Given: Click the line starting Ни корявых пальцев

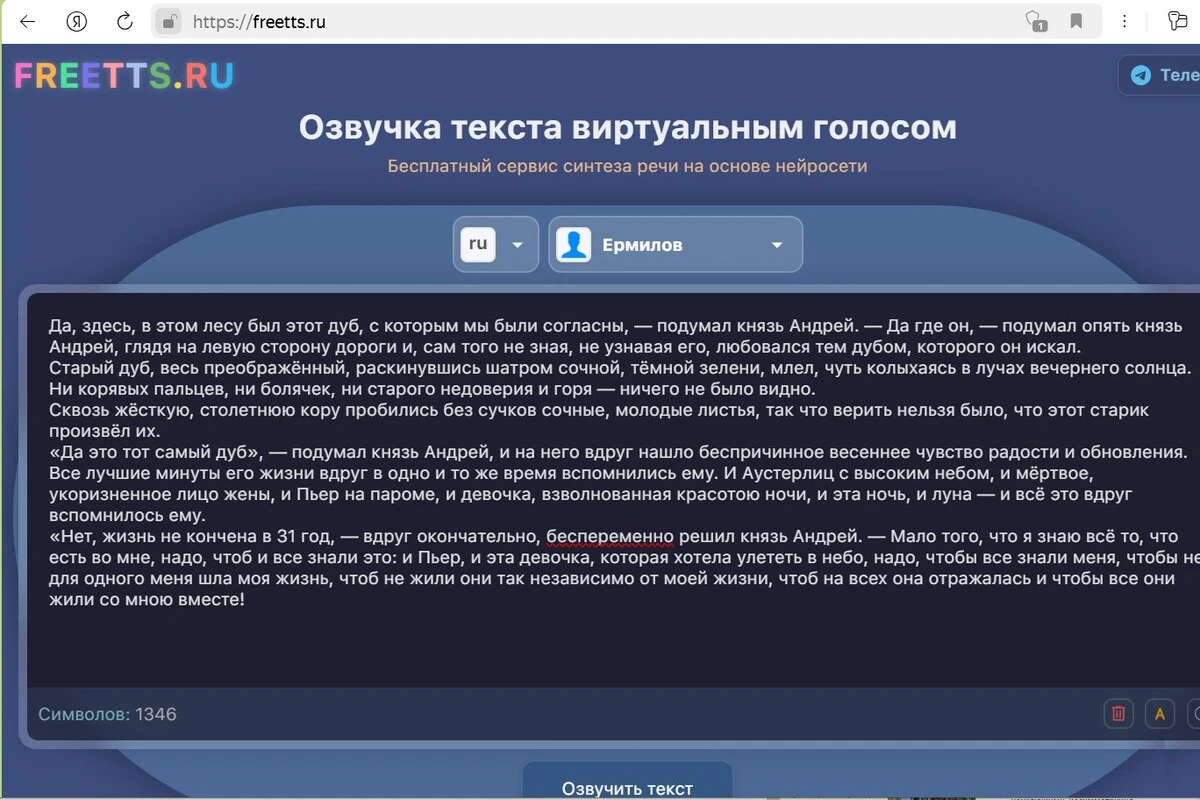Looking at the screenshot, I should point(432,389).
